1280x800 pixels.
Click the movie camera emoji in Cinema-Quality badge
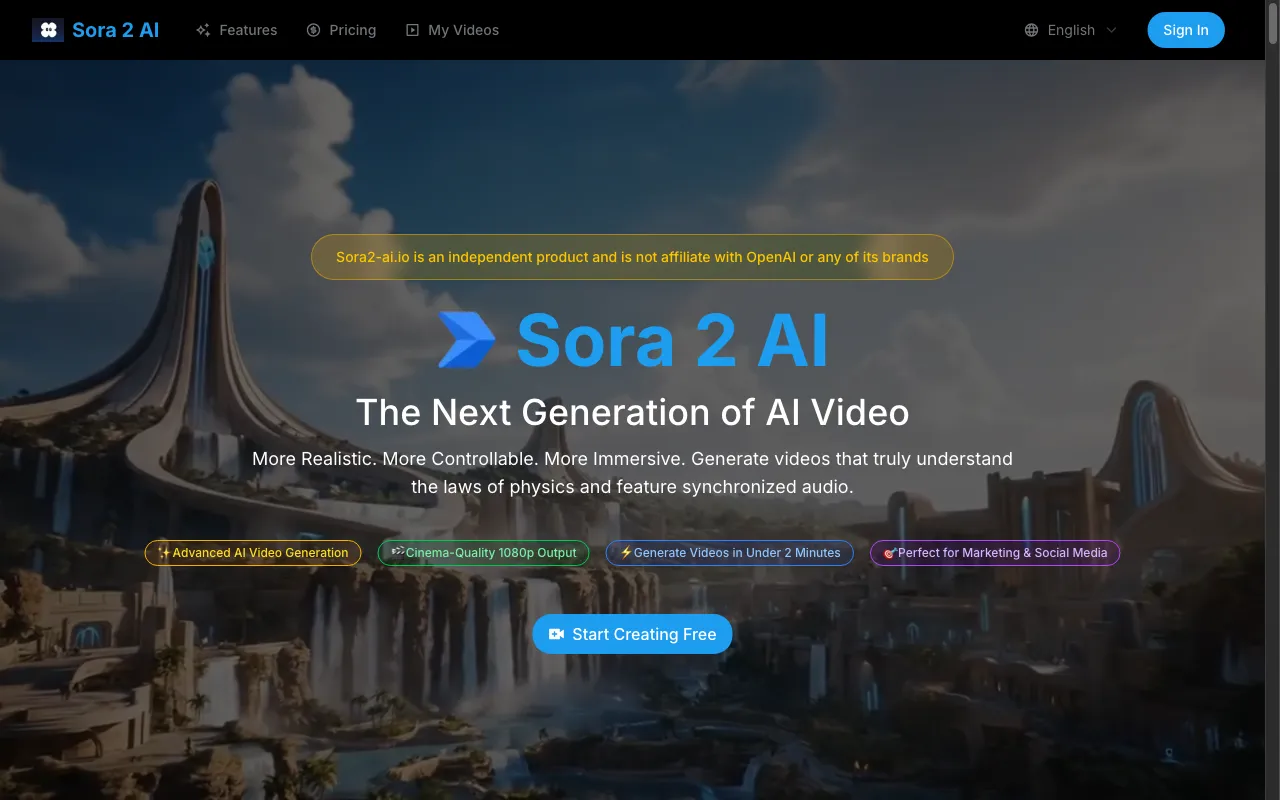(398, 552)
